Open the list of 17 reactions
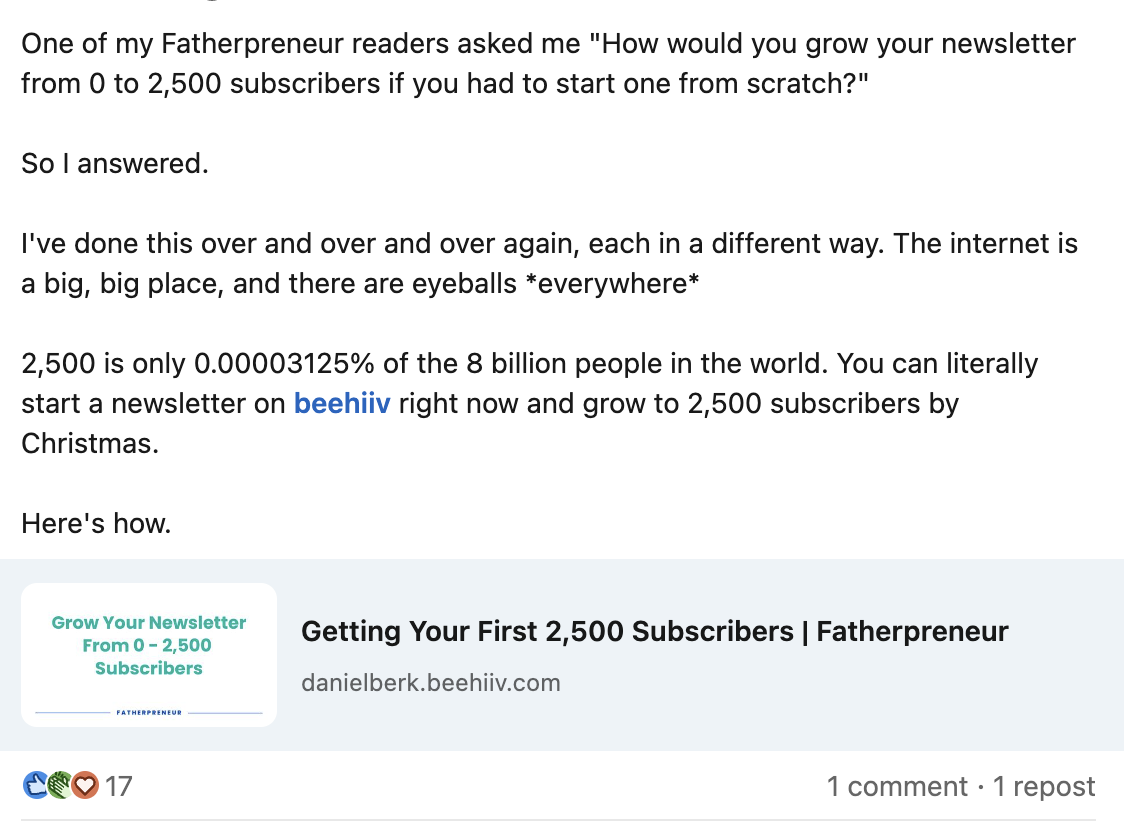This screenshot has width=1124, height=824. tap(118, 786)
